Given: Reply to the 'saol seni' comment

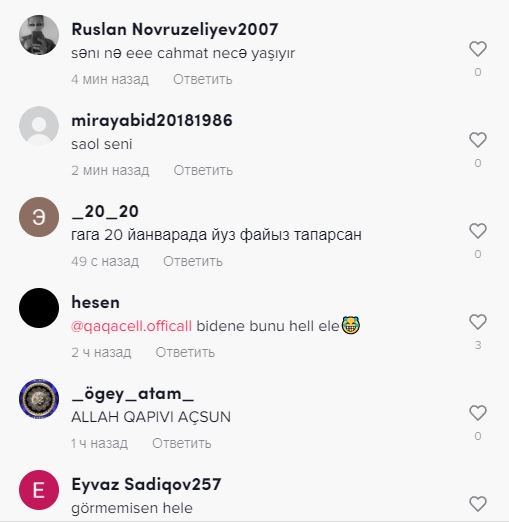Looking at the screenshot, I should [203, 170].
